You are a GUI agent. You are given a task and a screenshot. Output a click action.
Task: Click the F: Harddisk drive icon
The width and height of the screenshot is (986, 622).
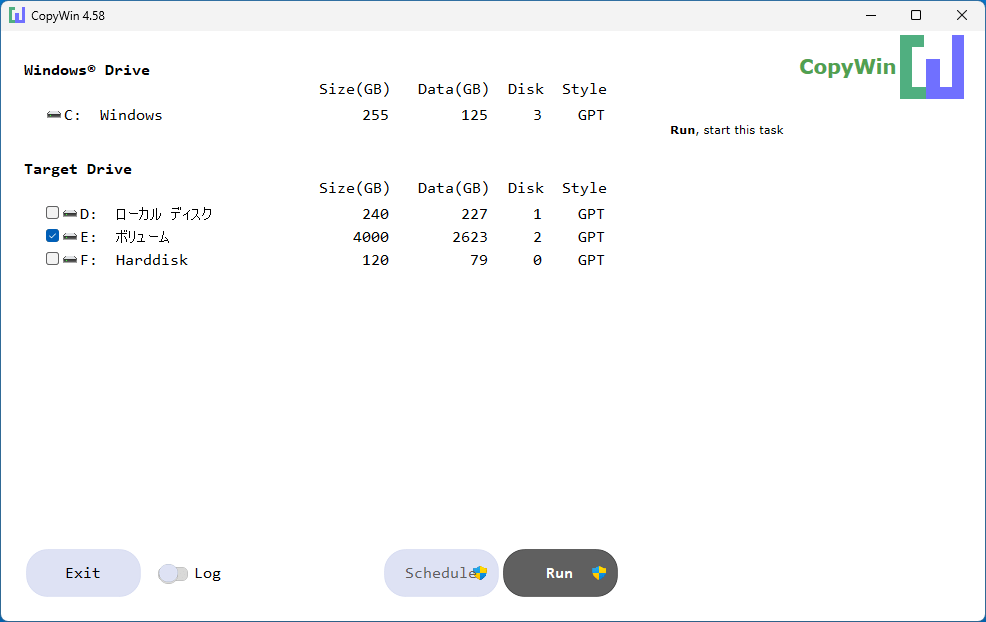point(70,260)
